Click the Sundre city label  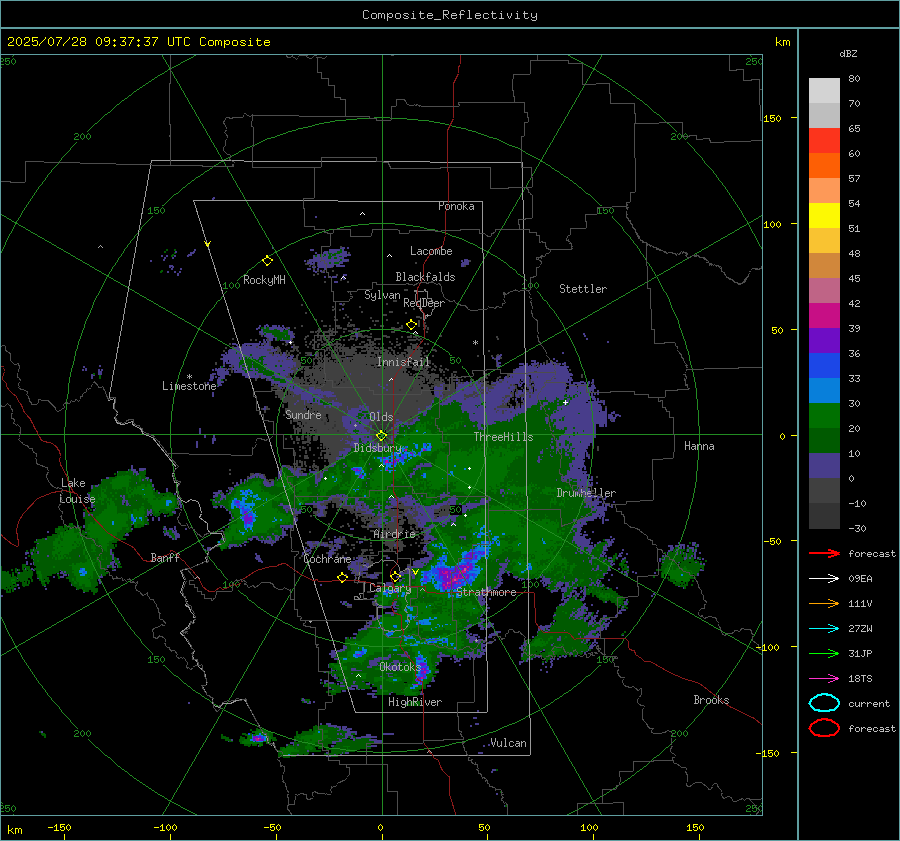pyautogui.click(x=303, y=415)
